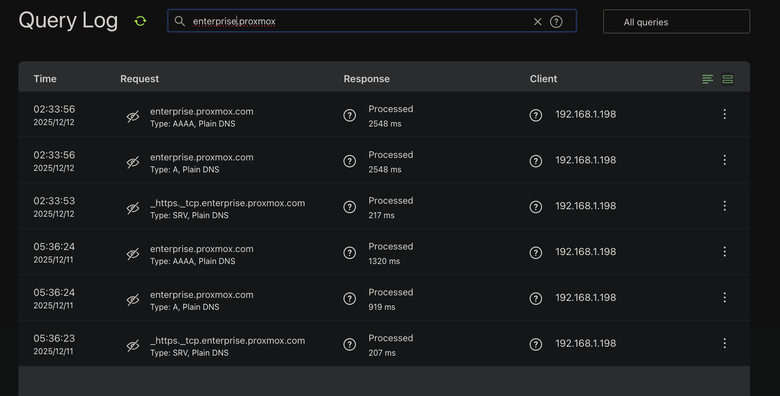Screen dimensions: 780x396
Task: Open the All queries filter dropdown
Action: point(677,22)
